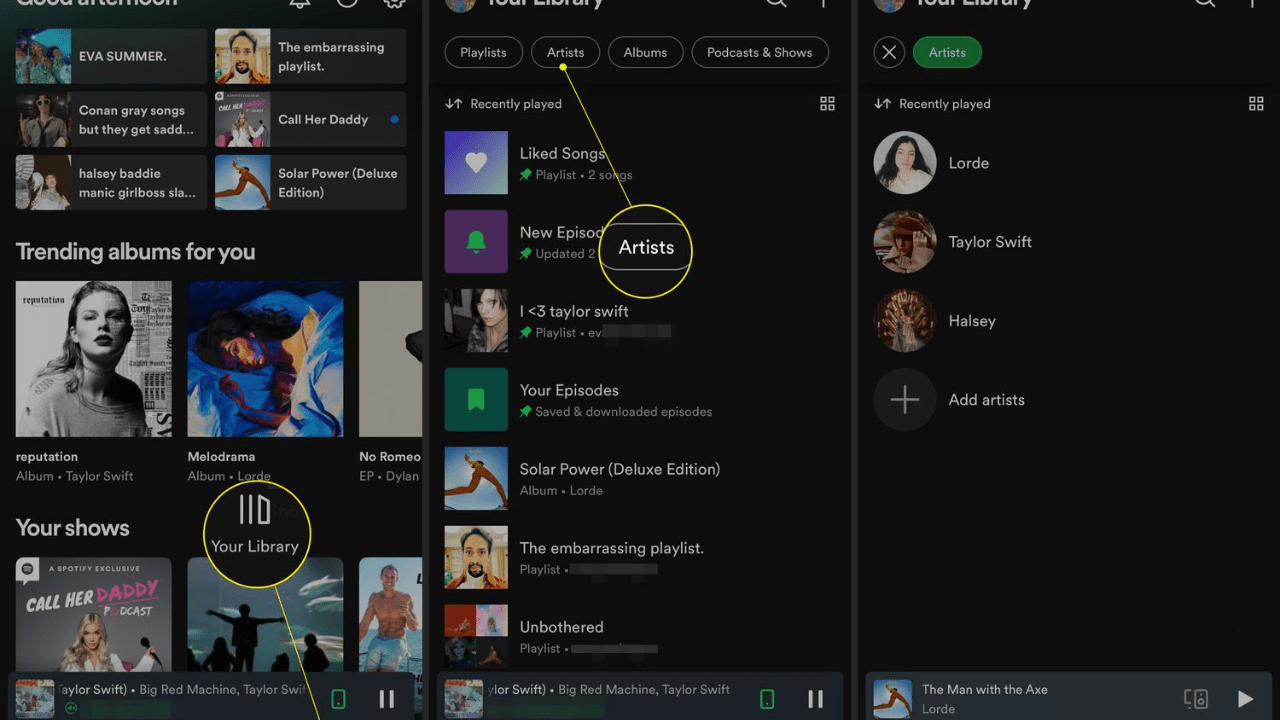Open connect-to-device icon in right screen bar
Screen dimensions: 1280x720
point(1195,699)
